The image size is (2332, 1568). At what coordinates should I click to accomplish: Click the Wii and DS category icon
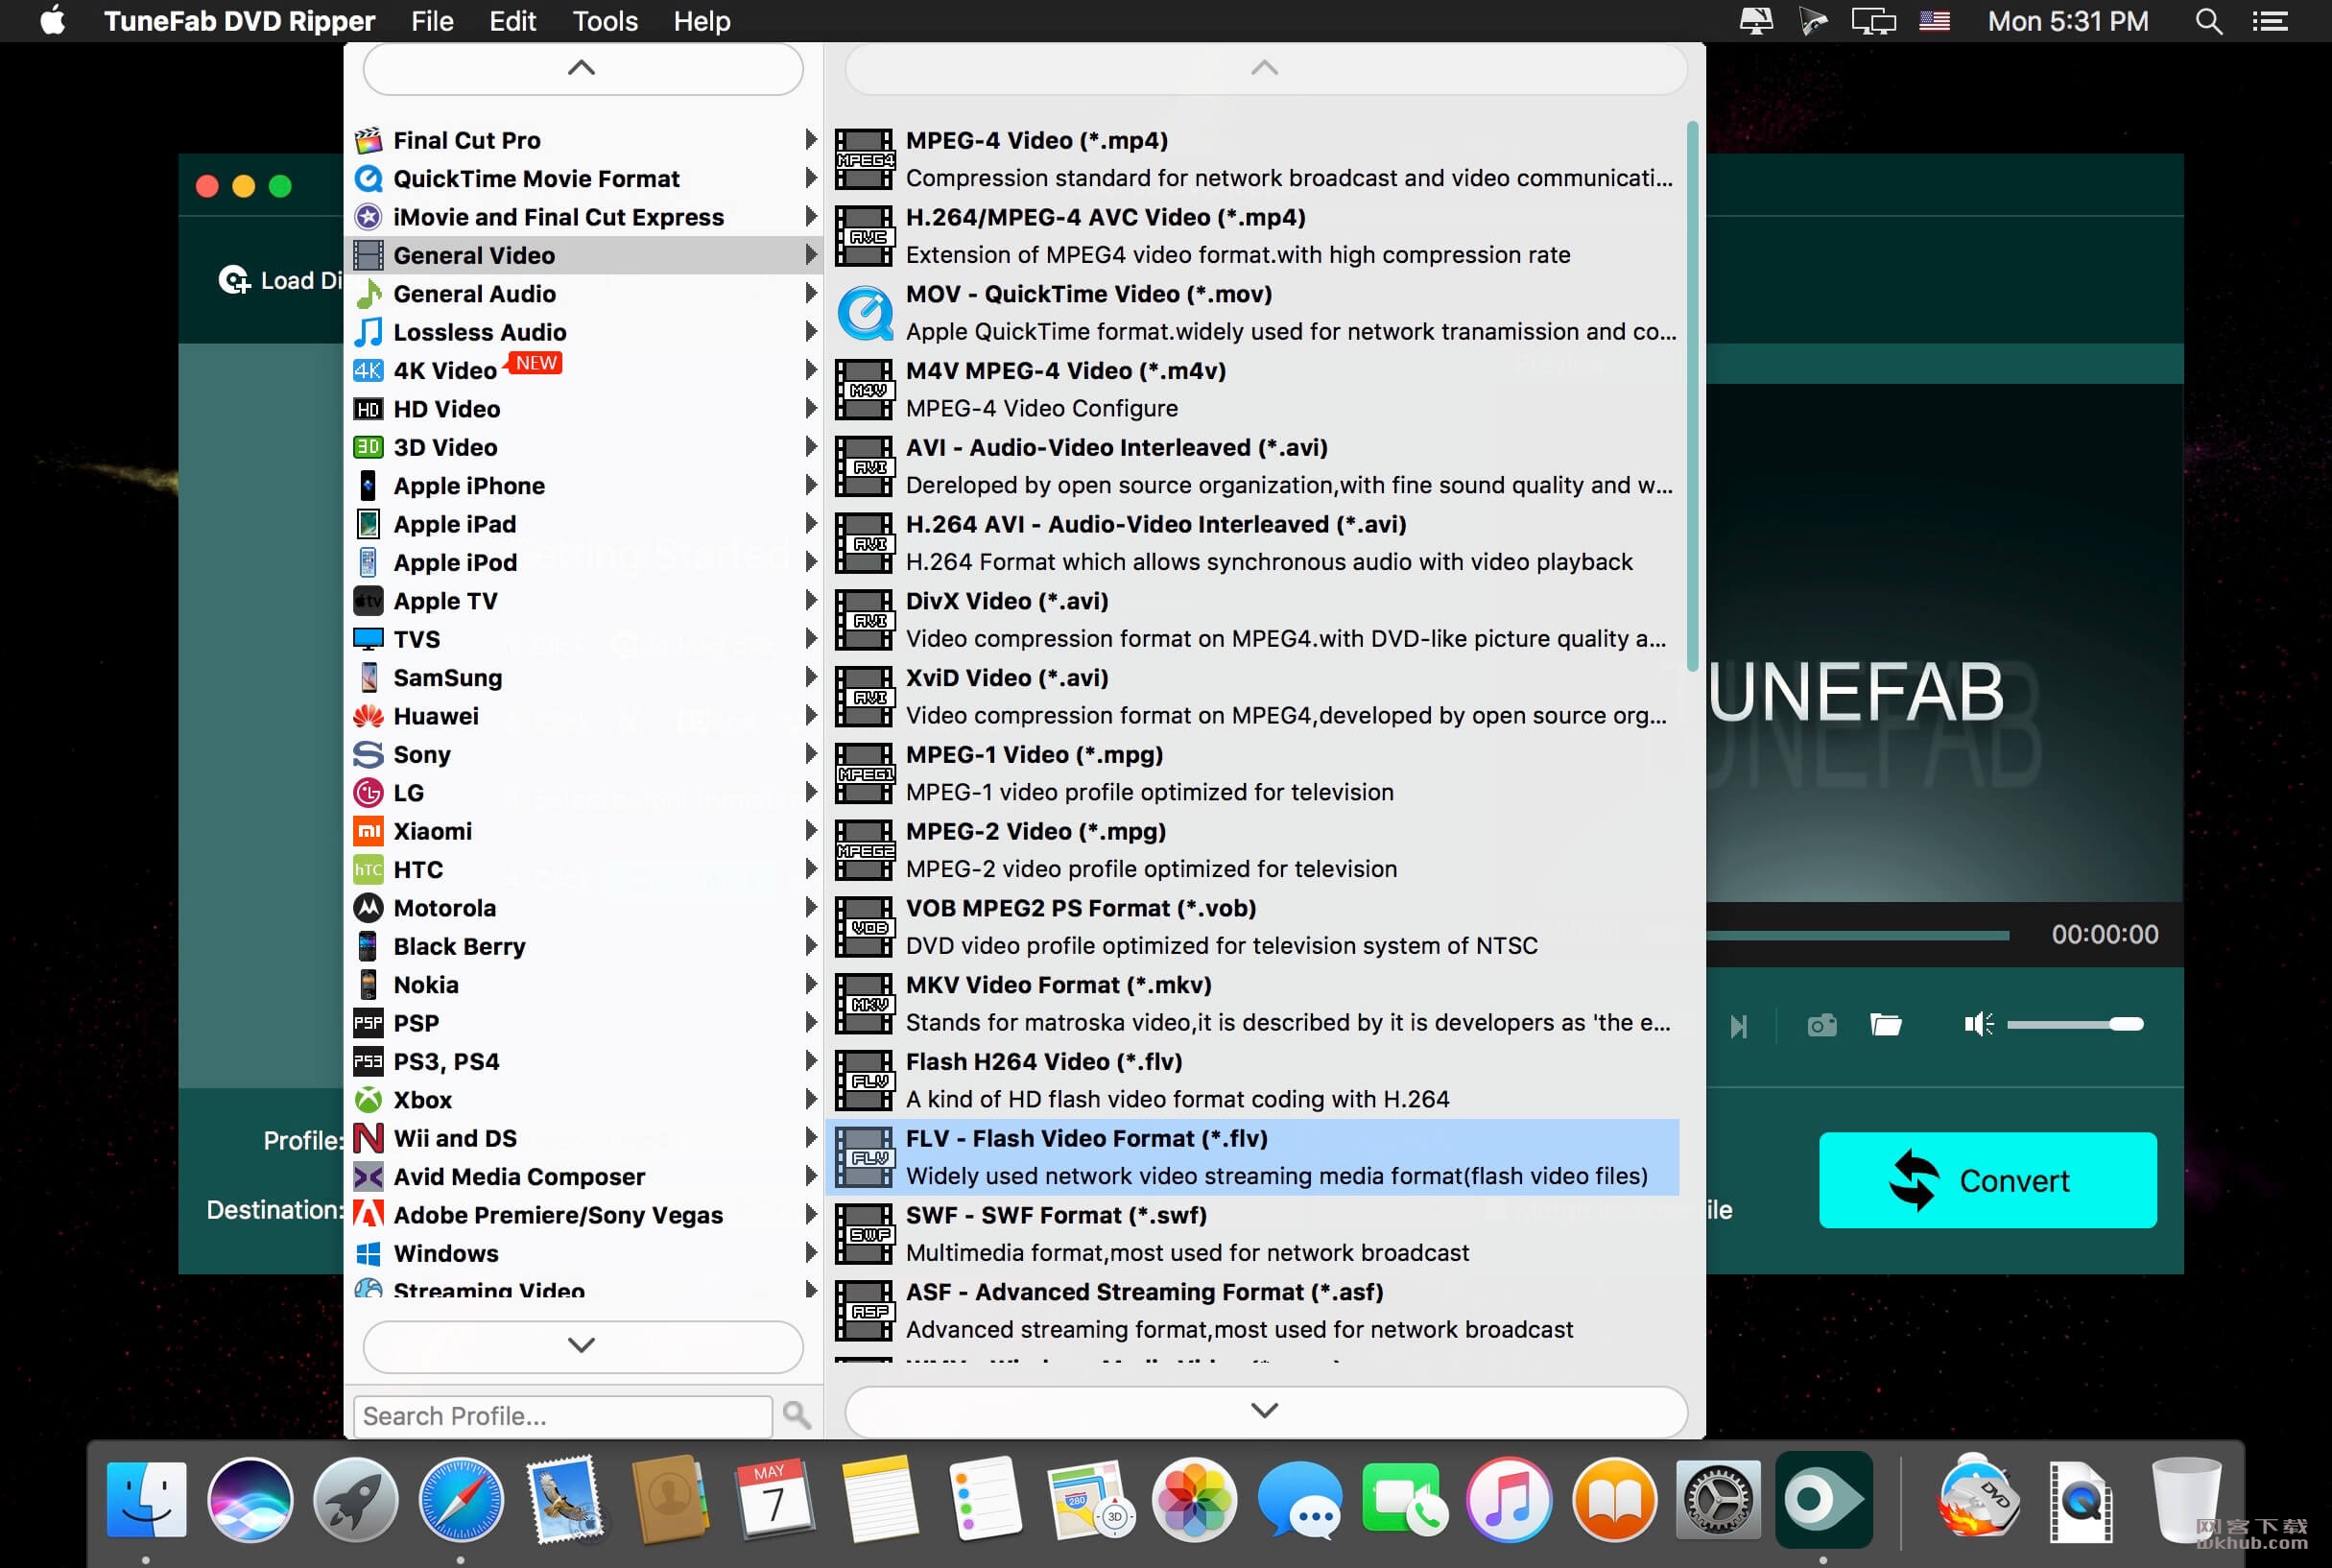click(x=368, y=1138)
